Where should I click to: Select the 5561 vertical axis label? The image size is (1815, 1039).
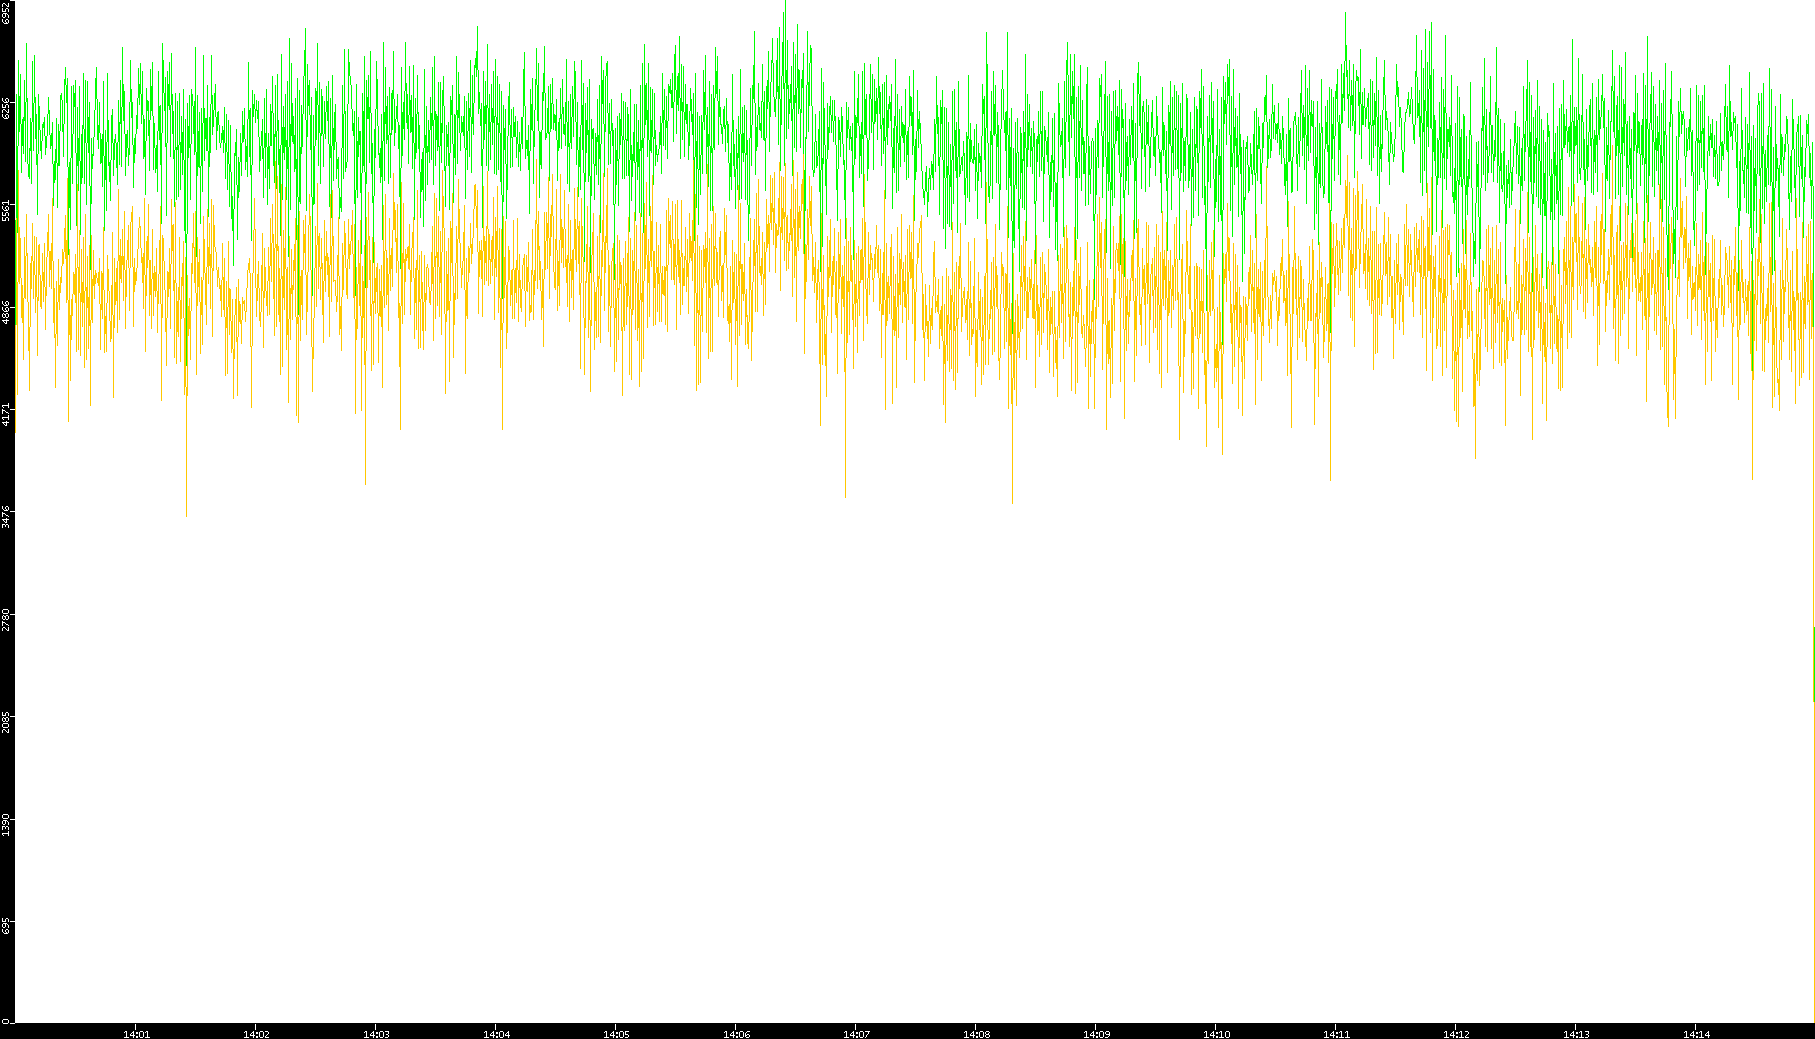coord(7,210)
